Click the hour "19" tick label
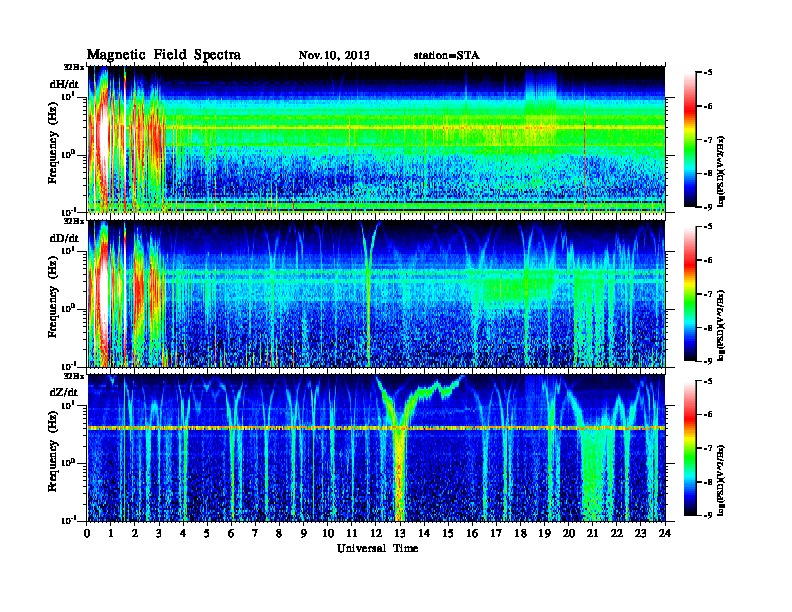This screenshot has height=612, width=792. pyautogui.click(x=544, y=533)
